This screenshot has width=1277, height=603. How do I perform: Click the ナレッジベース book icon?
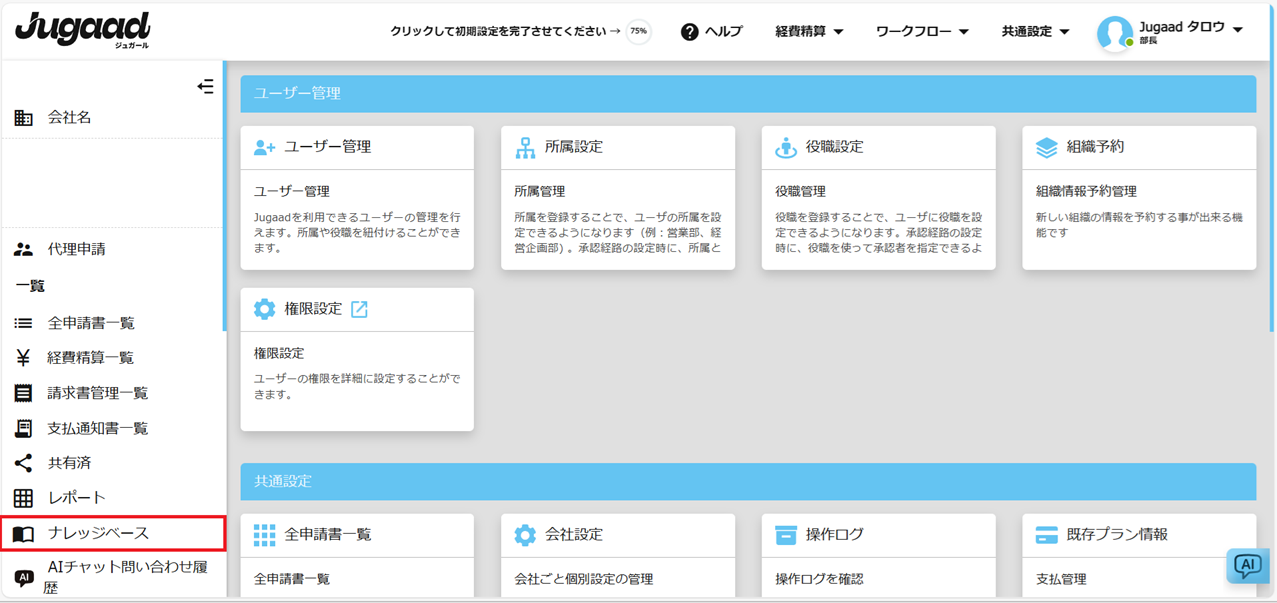(x=23, y=534)
